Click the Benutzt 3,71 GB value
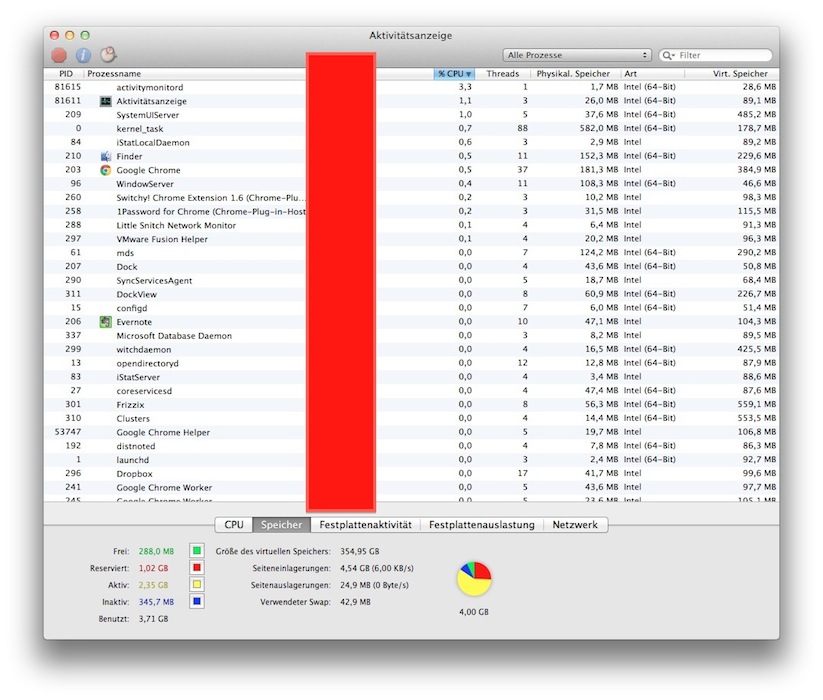The image size is (823, 700). coord(153,619)
